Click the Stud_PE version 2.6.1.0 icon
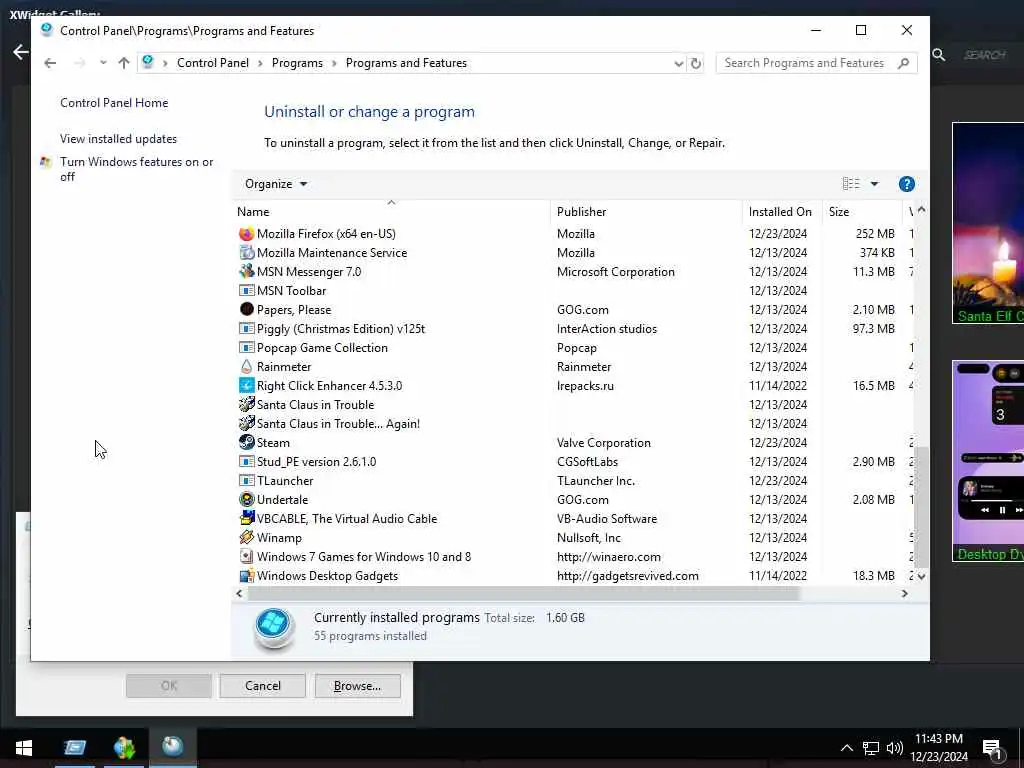 tap(246, 462)
